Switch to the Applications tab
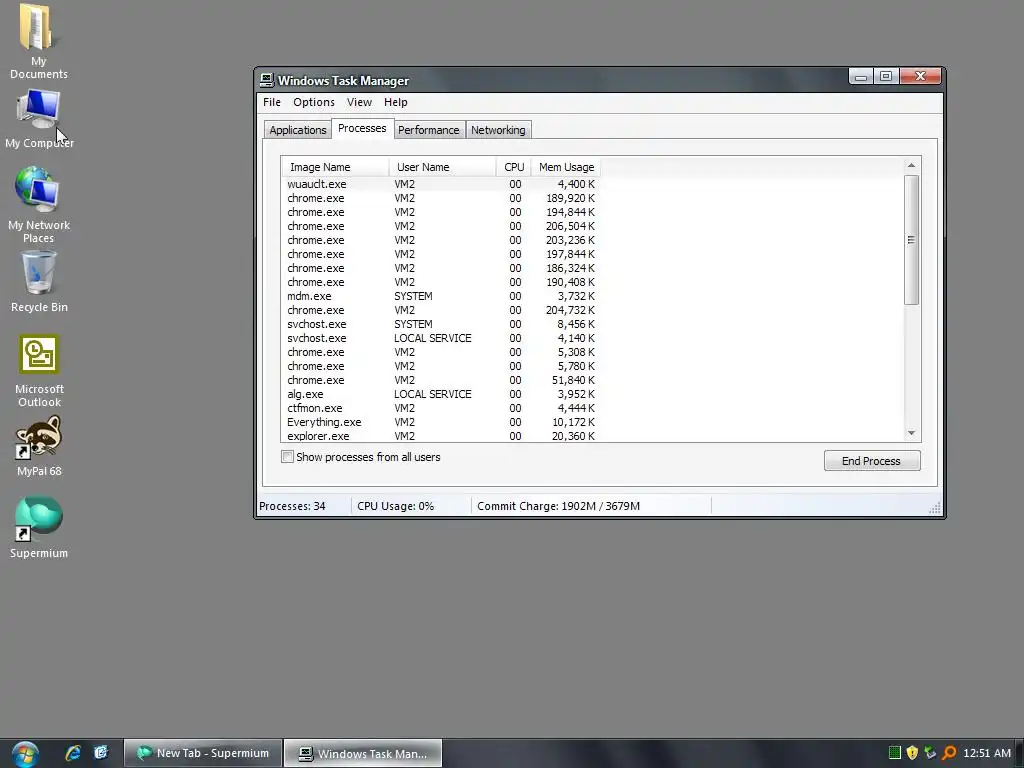The width and height of the screenshot is (1024, 768). tap(298, 130)
